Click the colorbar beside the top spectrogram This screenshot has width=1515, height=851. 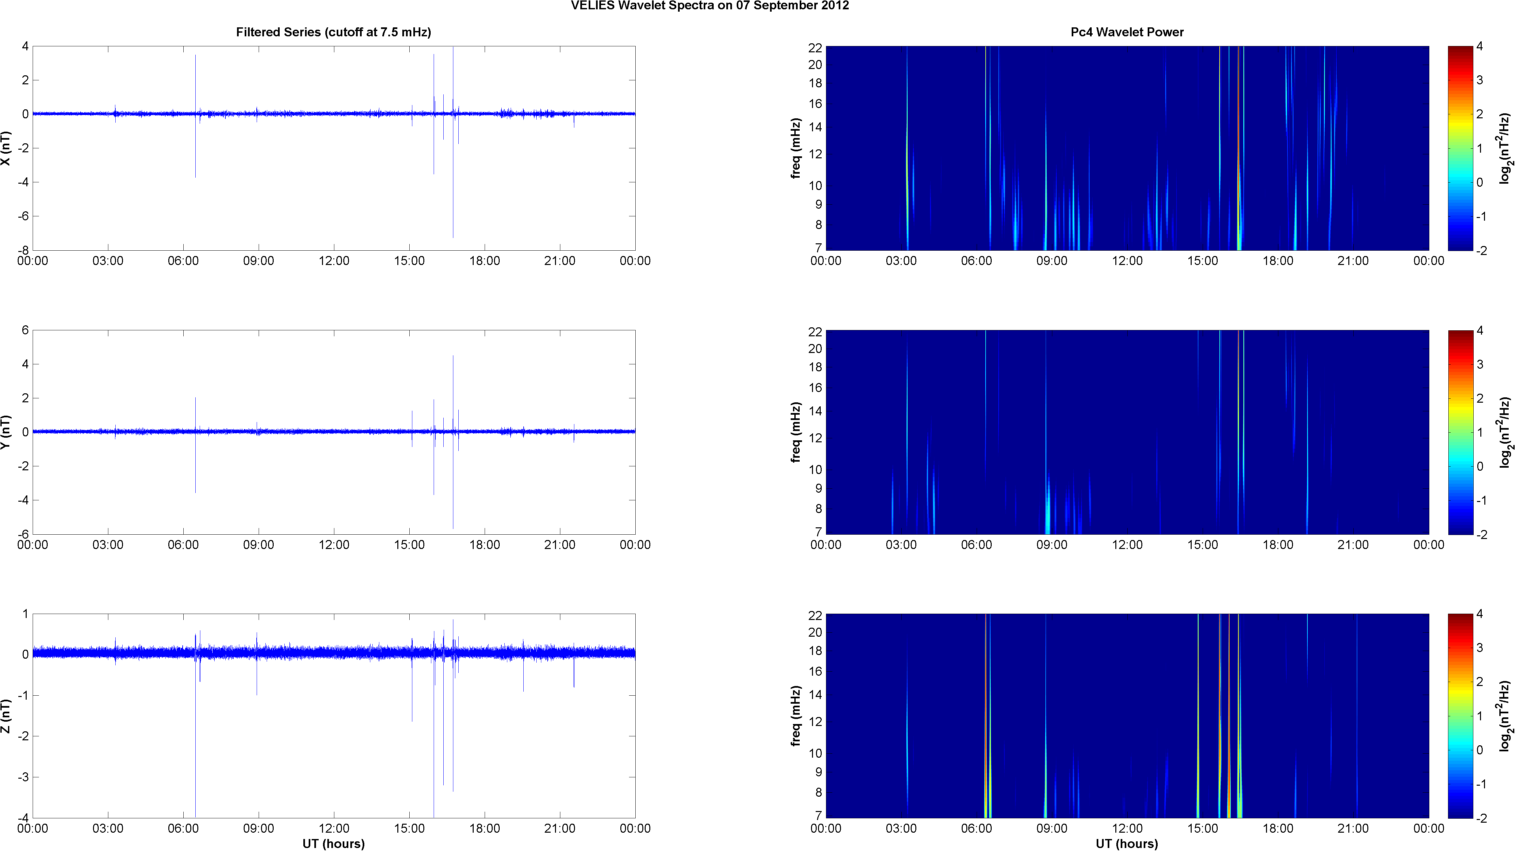coord(1460,148)
